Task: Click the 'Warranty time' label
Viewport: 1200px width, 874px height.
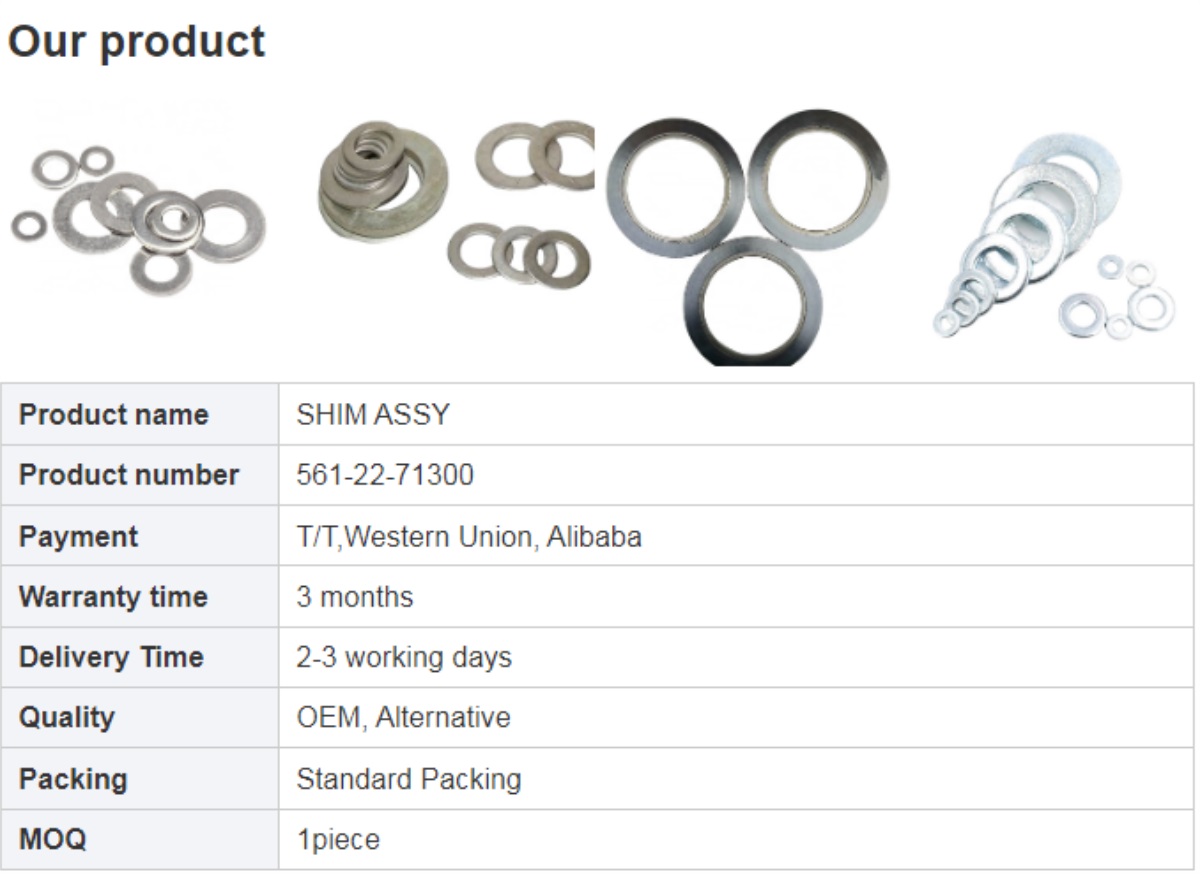Action: (x=113, y=597)
